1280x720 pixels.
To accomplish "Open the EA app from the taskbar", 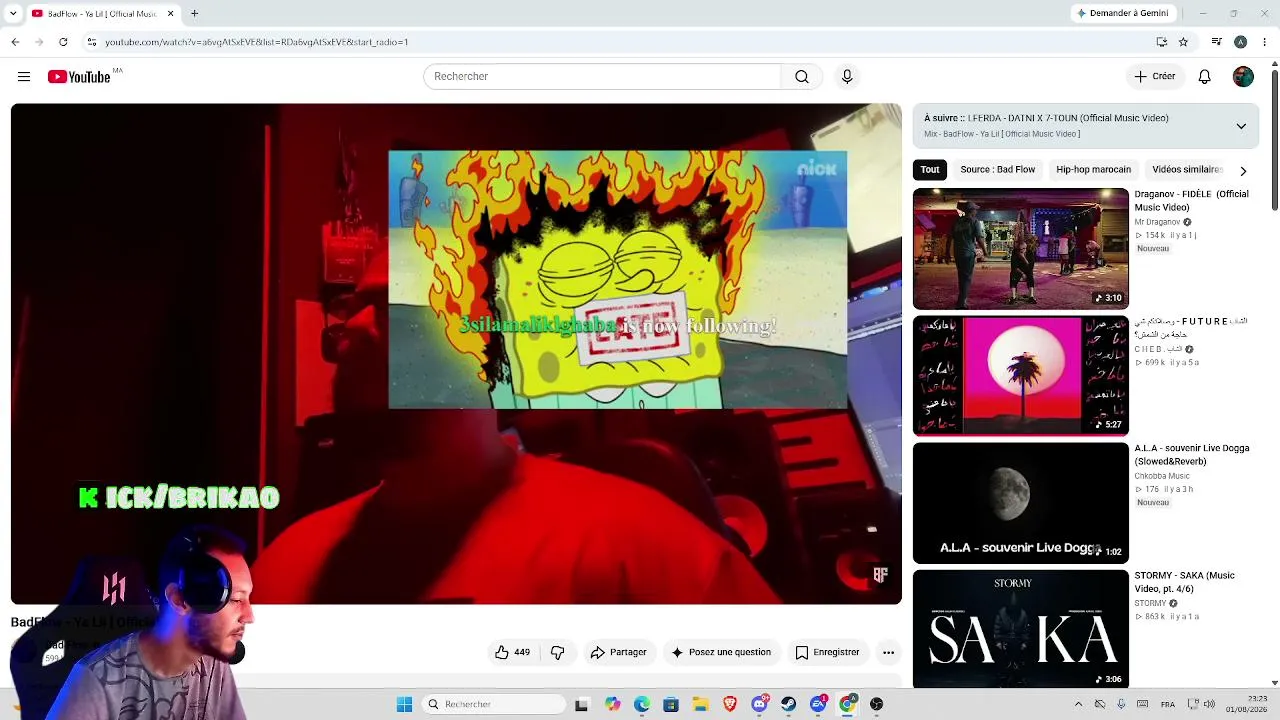I will (x=818, y=704).
